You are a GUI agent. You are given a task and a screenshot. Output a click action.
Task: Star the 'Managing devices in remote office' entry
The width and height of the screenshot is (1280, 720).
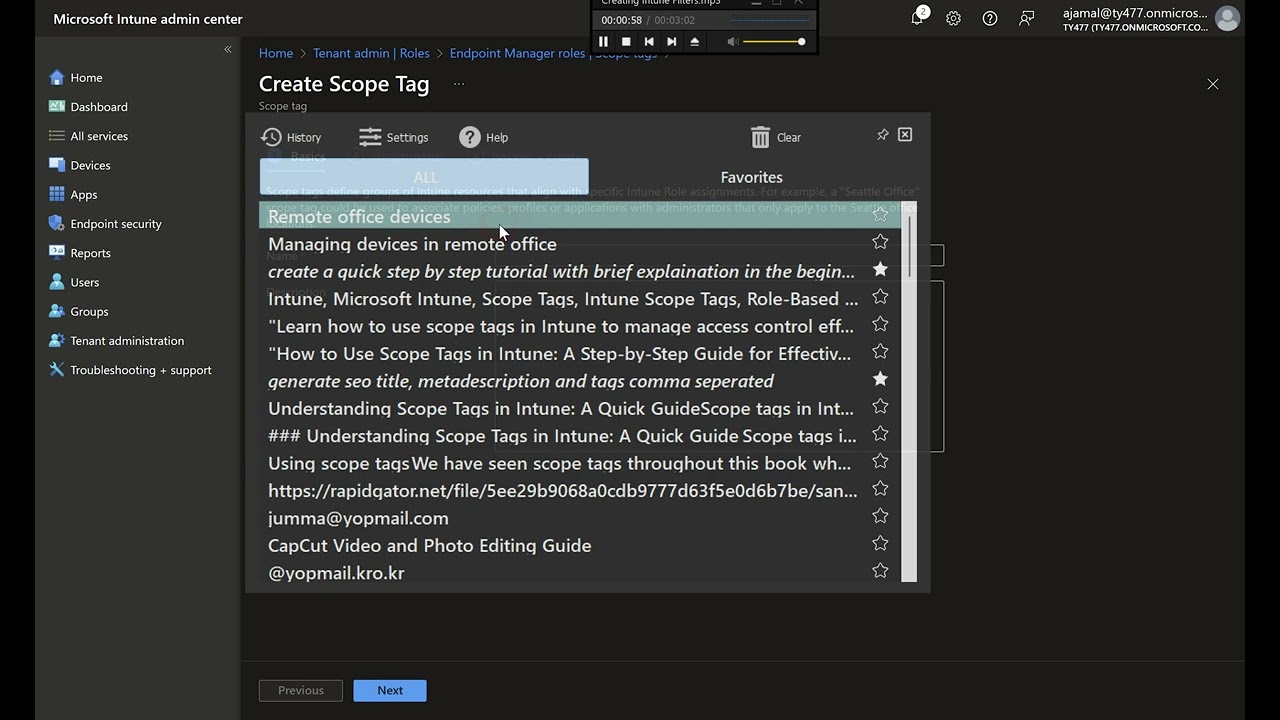tap(880, 242)
